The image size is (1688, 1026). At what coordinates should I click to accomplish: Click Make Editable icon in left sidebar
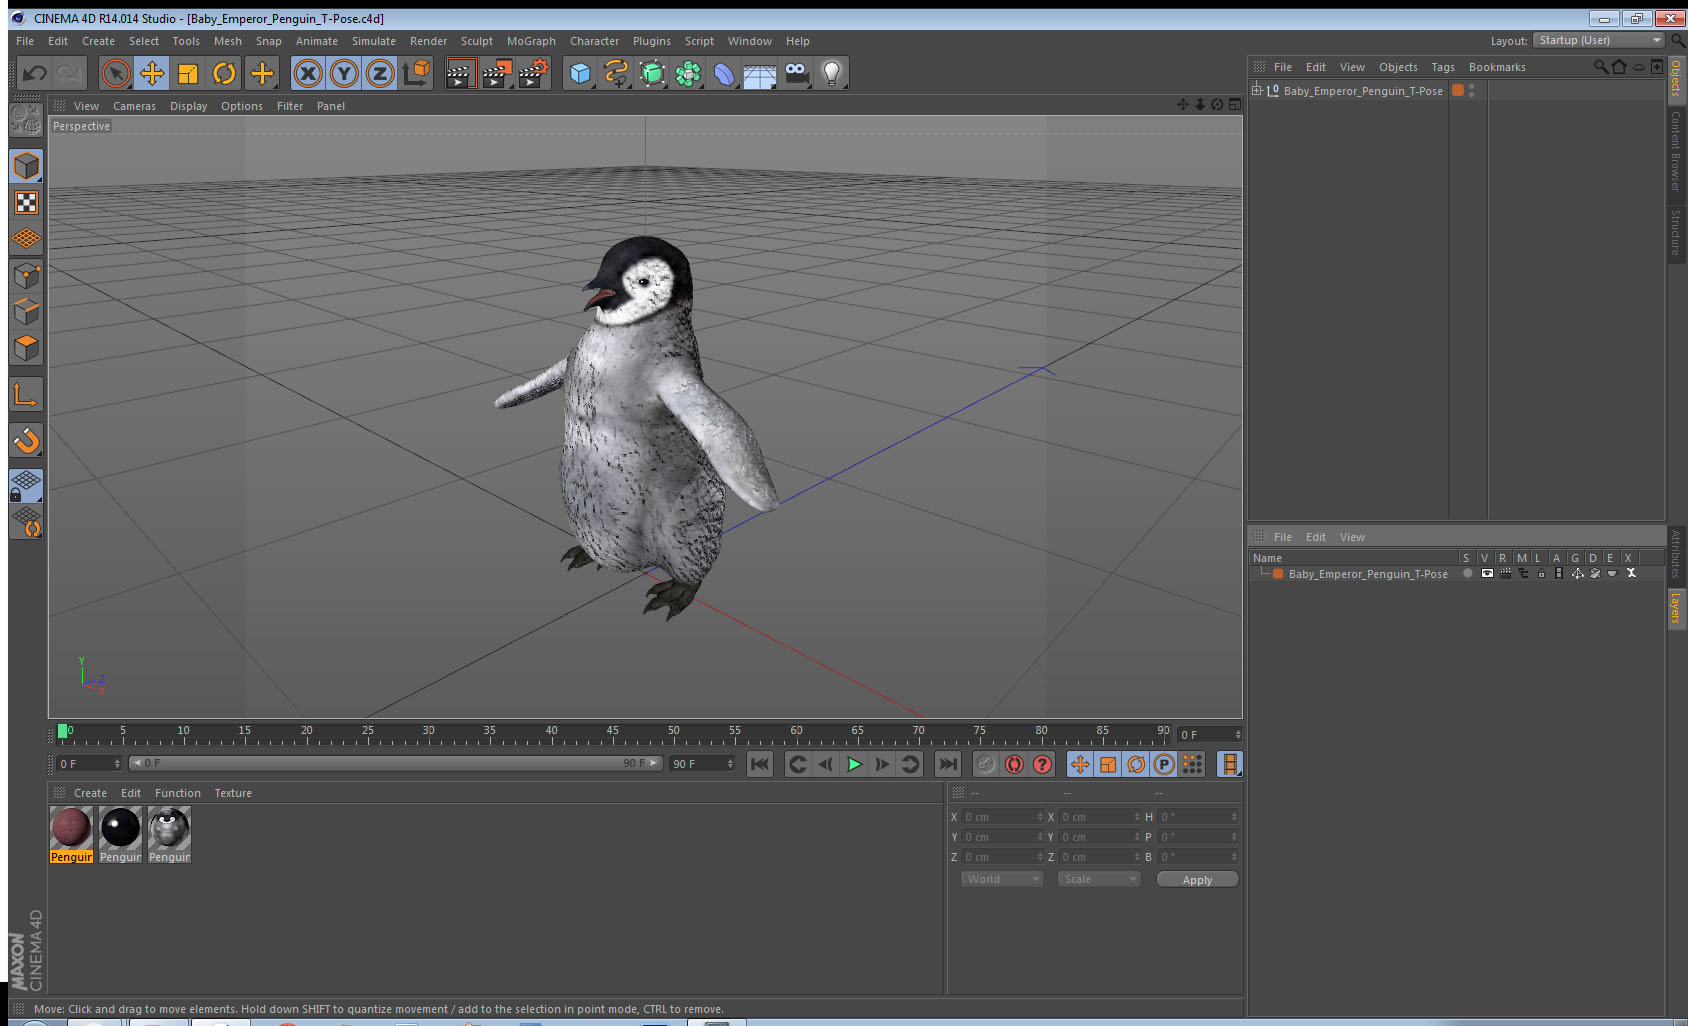[x=26, y=120]
